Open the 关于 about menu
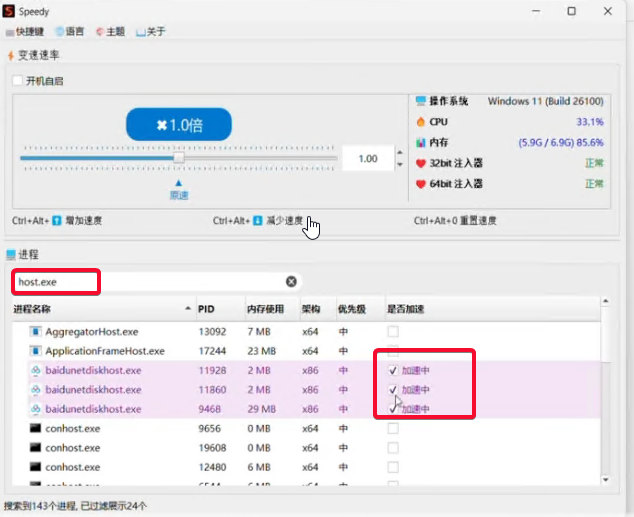The width and height of the screenshot is (634, 517). (x=151, y=32)
